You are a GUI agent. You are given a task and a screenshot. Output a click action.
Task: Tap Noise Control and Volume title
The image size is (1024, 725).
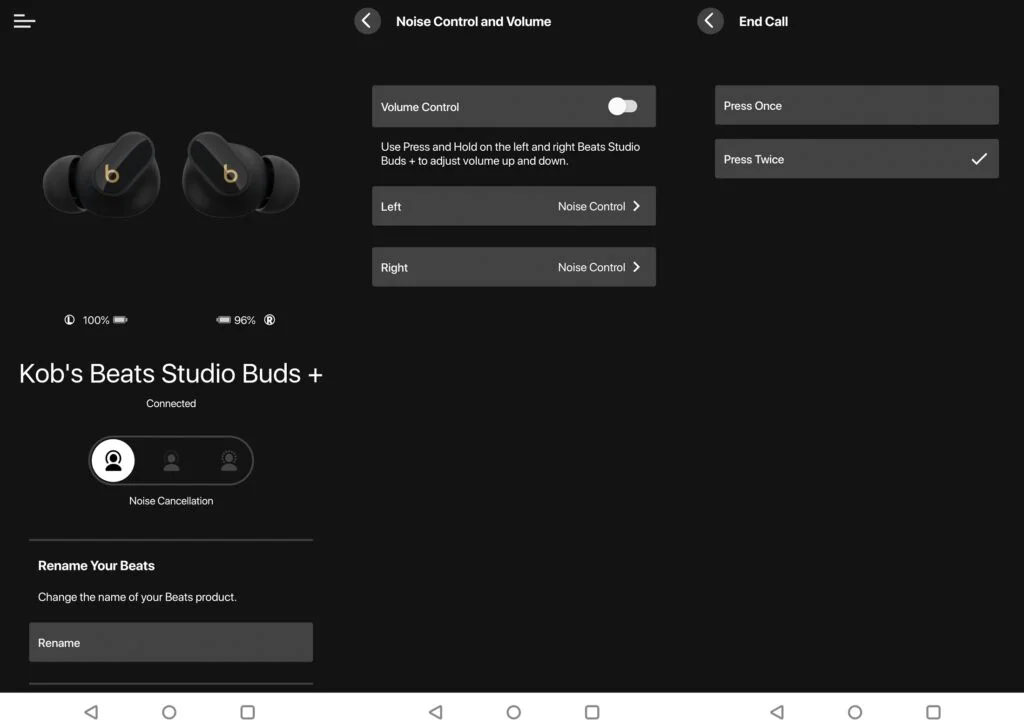[473, 22]
